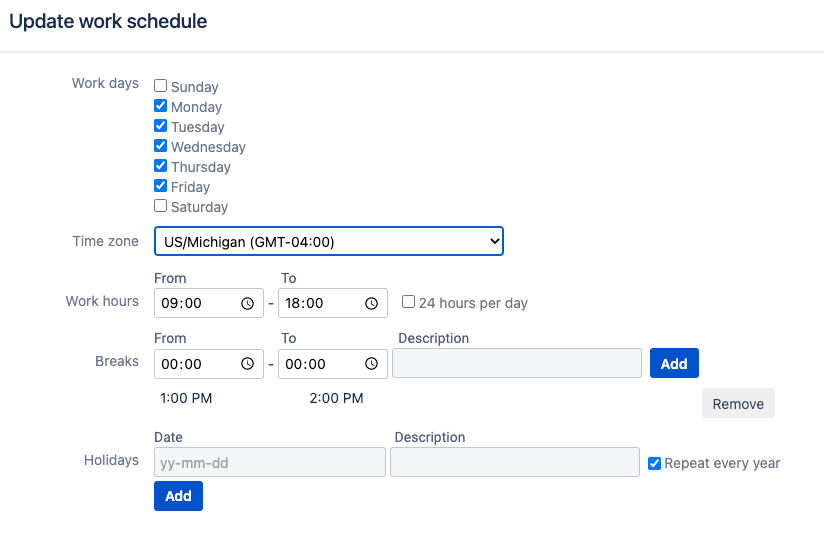Image resolution: width=824 pixels, height=546 pixels.
Task: Remove the 1:00 PM to 2:00 PM break
Action: [x=738, y=404]
